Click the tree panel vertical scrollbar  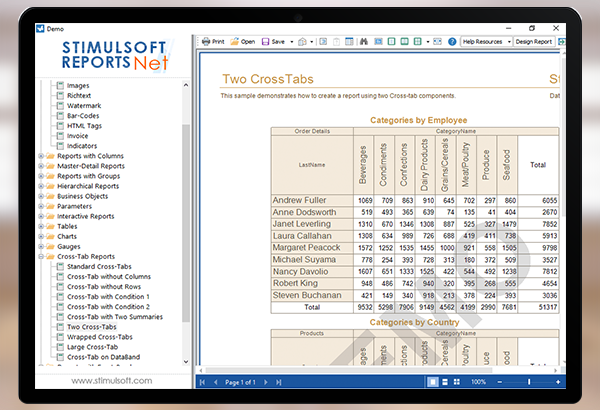click(186, 223)
